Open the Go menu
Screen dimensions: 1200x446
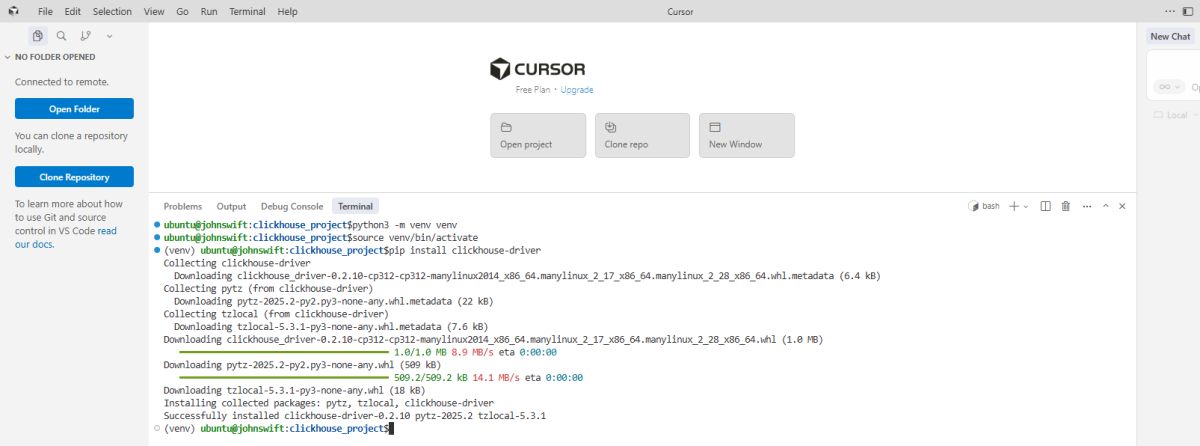click(182, 11)
